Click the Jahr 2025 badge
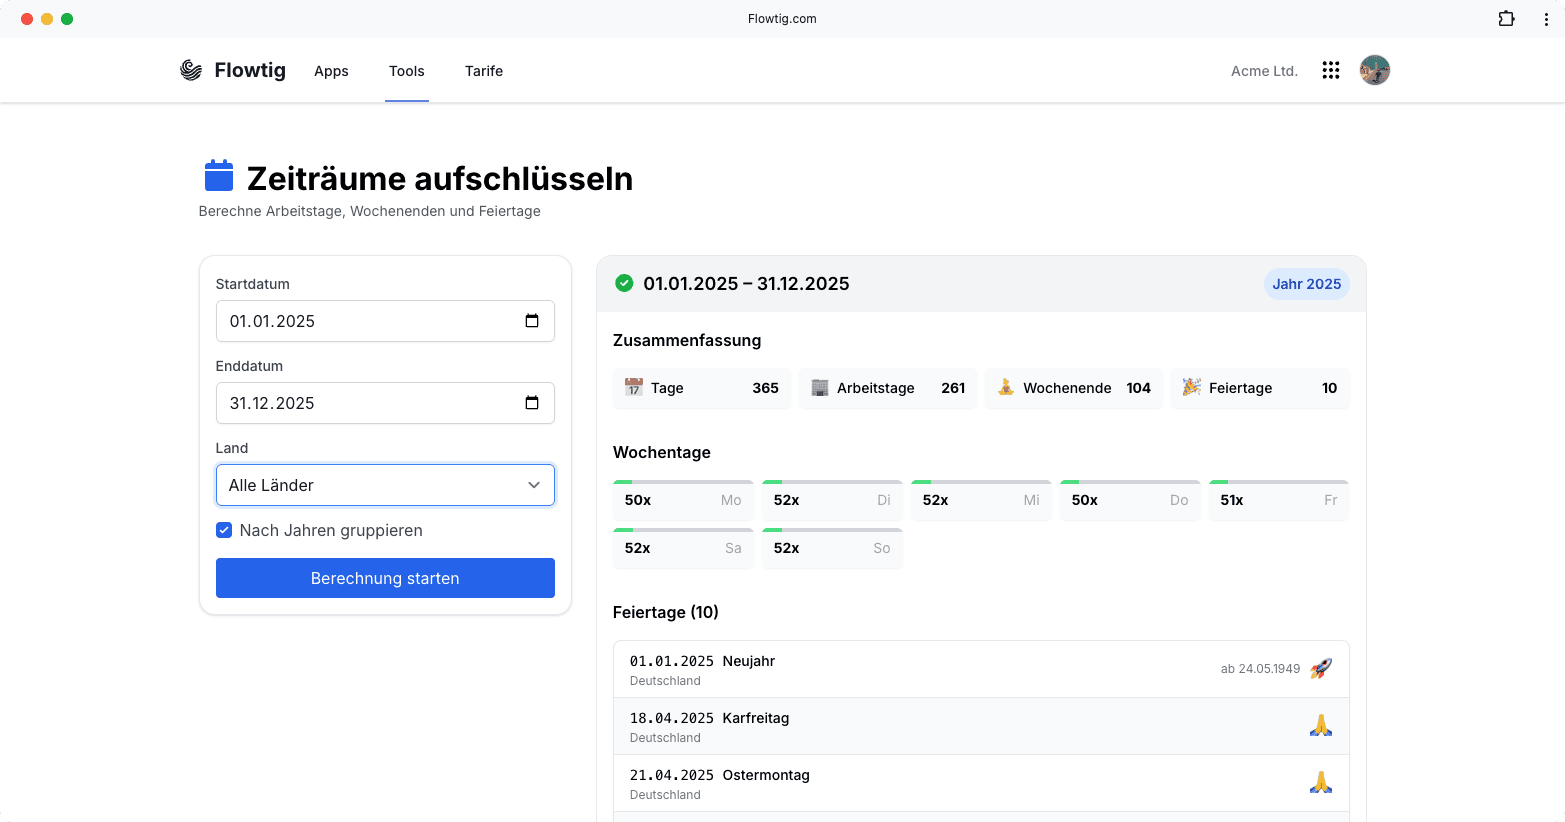This screenshot has height=822, width=1565. (x=1307, y=284)
